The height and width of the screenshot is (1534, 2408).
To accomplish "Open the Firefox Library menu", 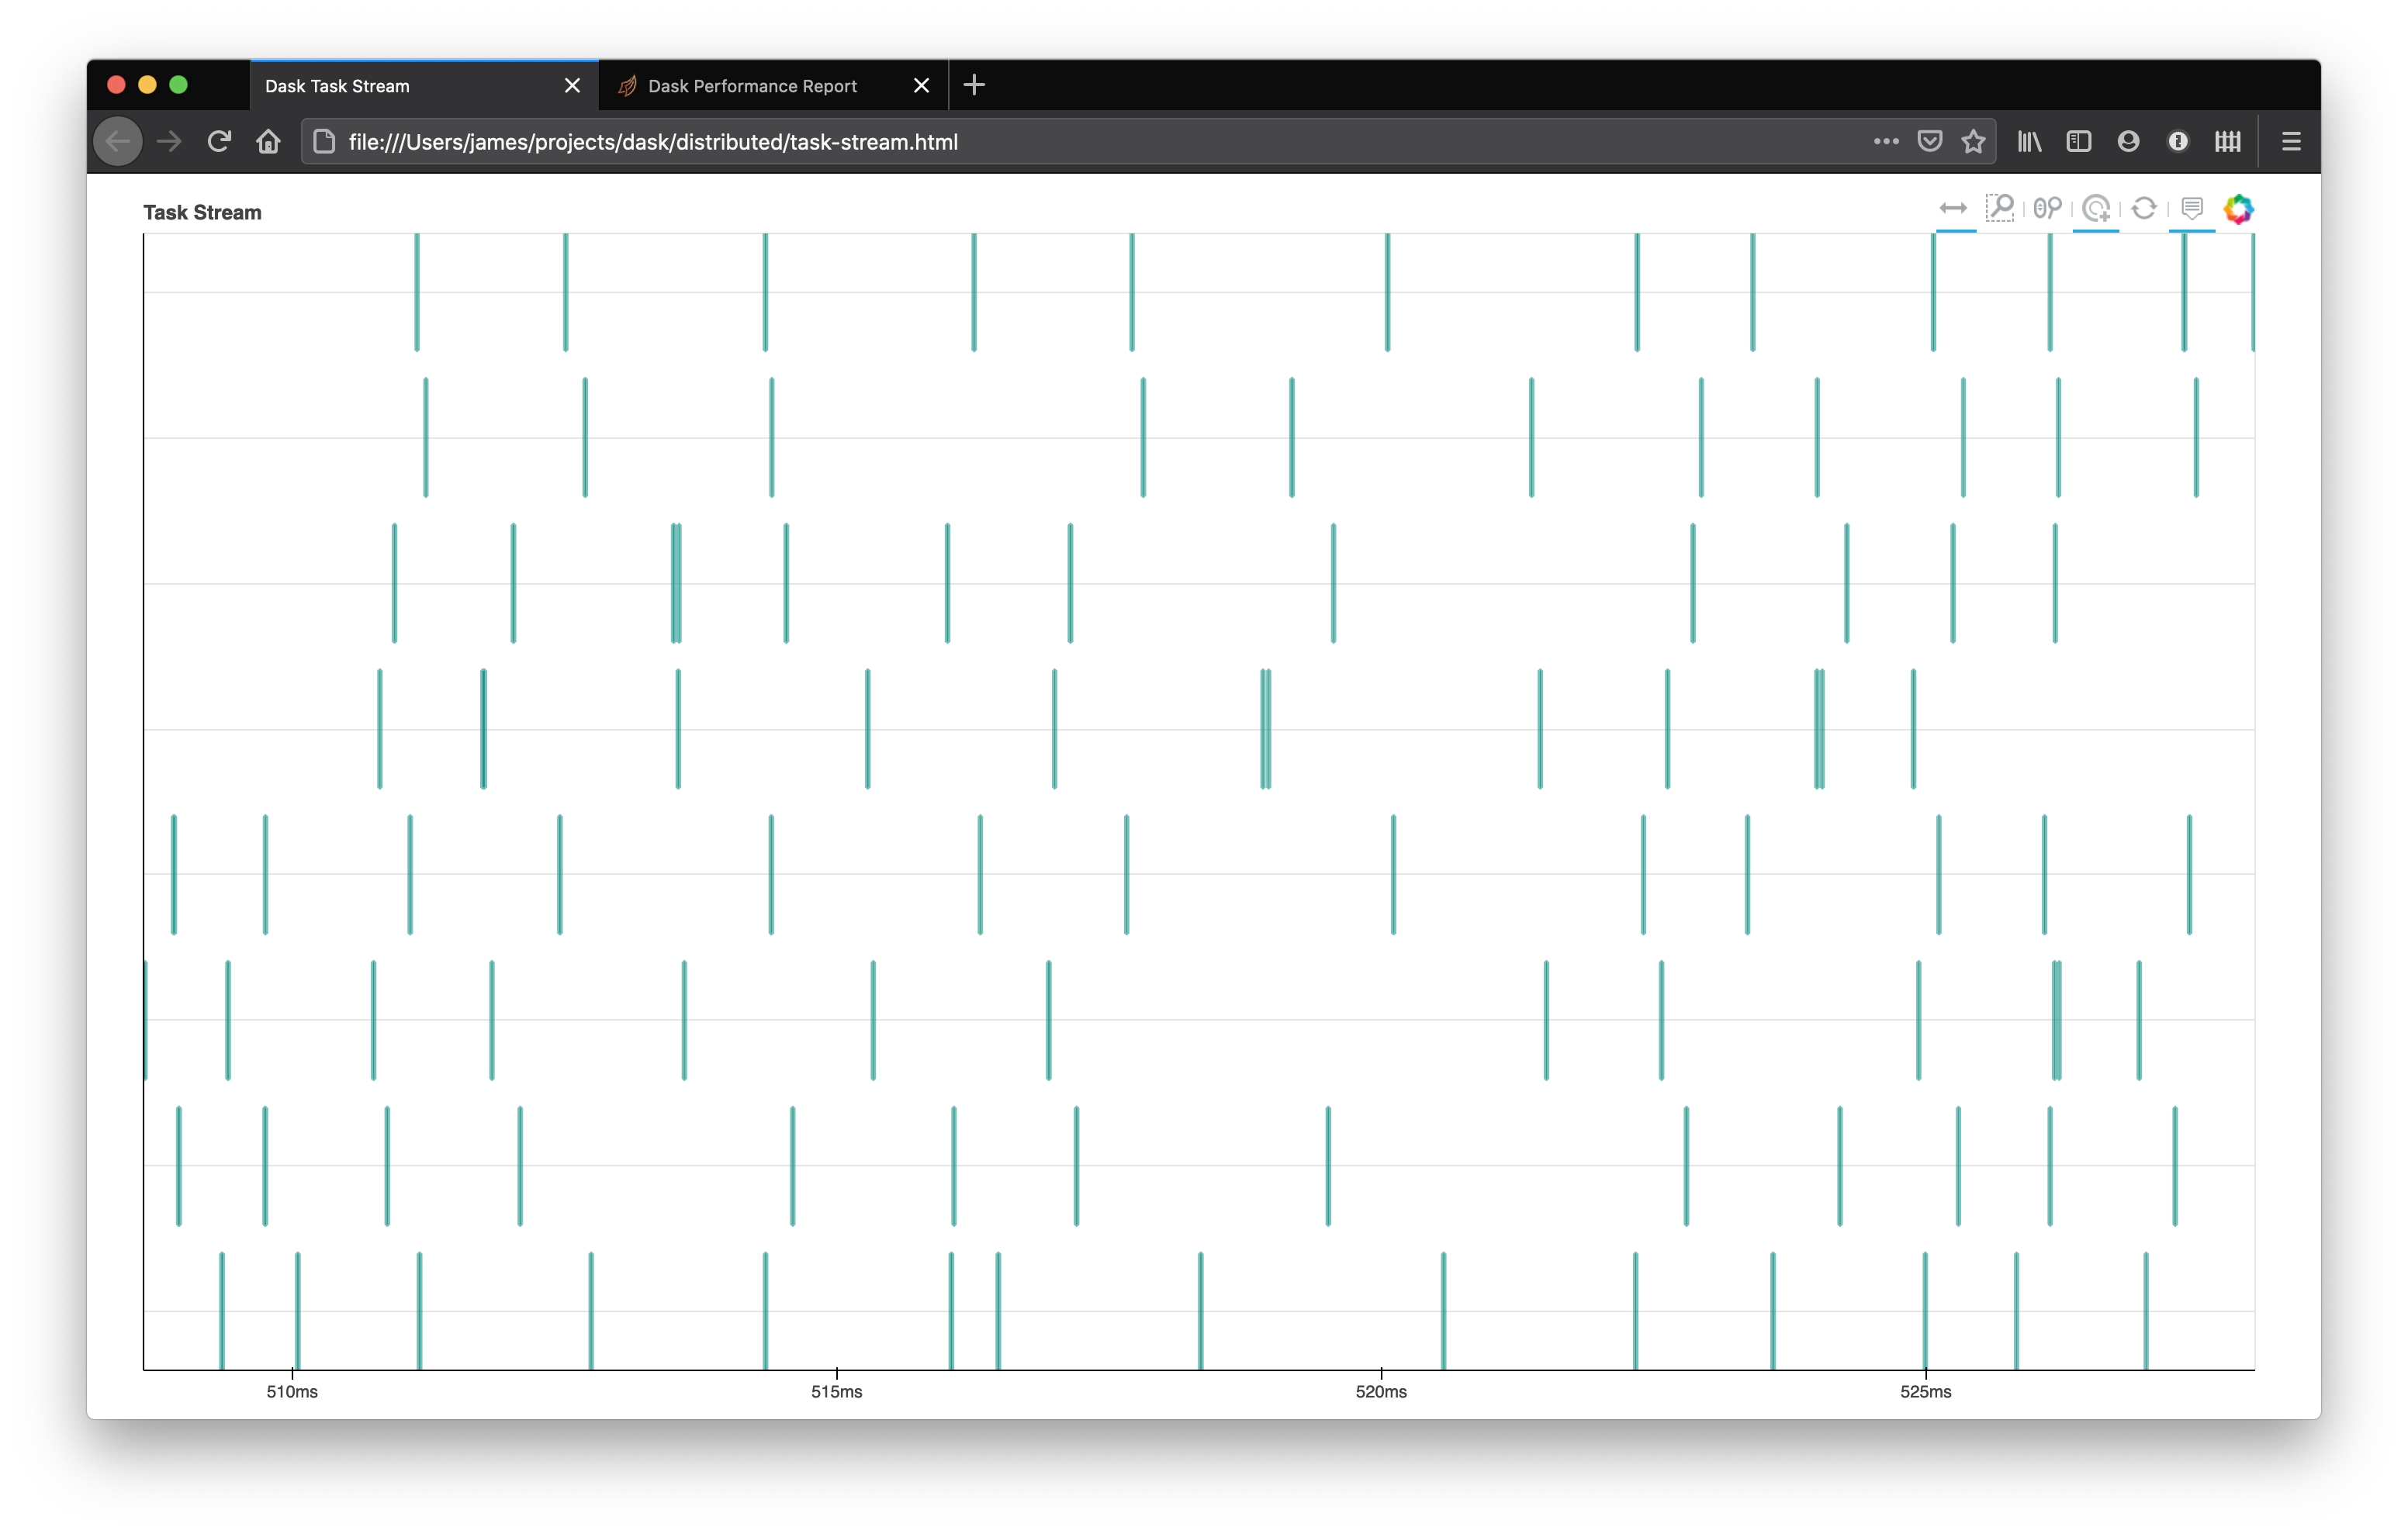I will coord(2029,142).
